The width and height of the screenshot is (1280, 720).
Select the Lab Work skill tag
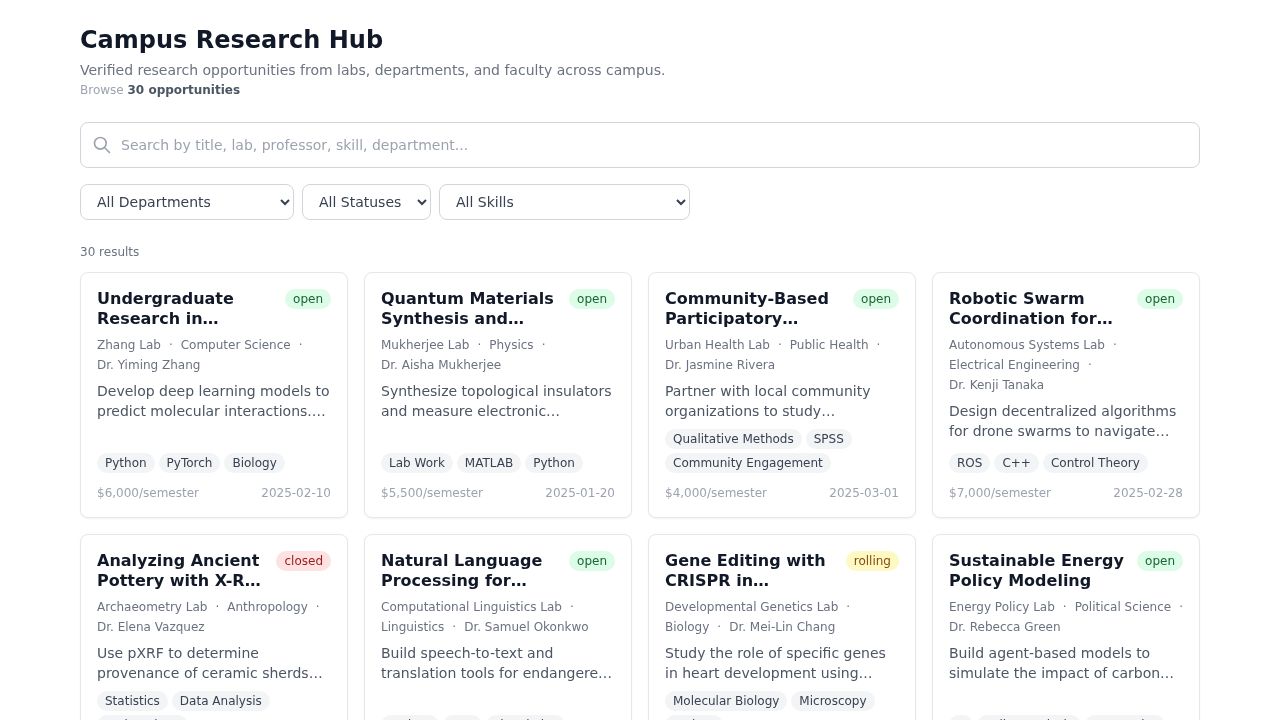(x=417, y=463)
